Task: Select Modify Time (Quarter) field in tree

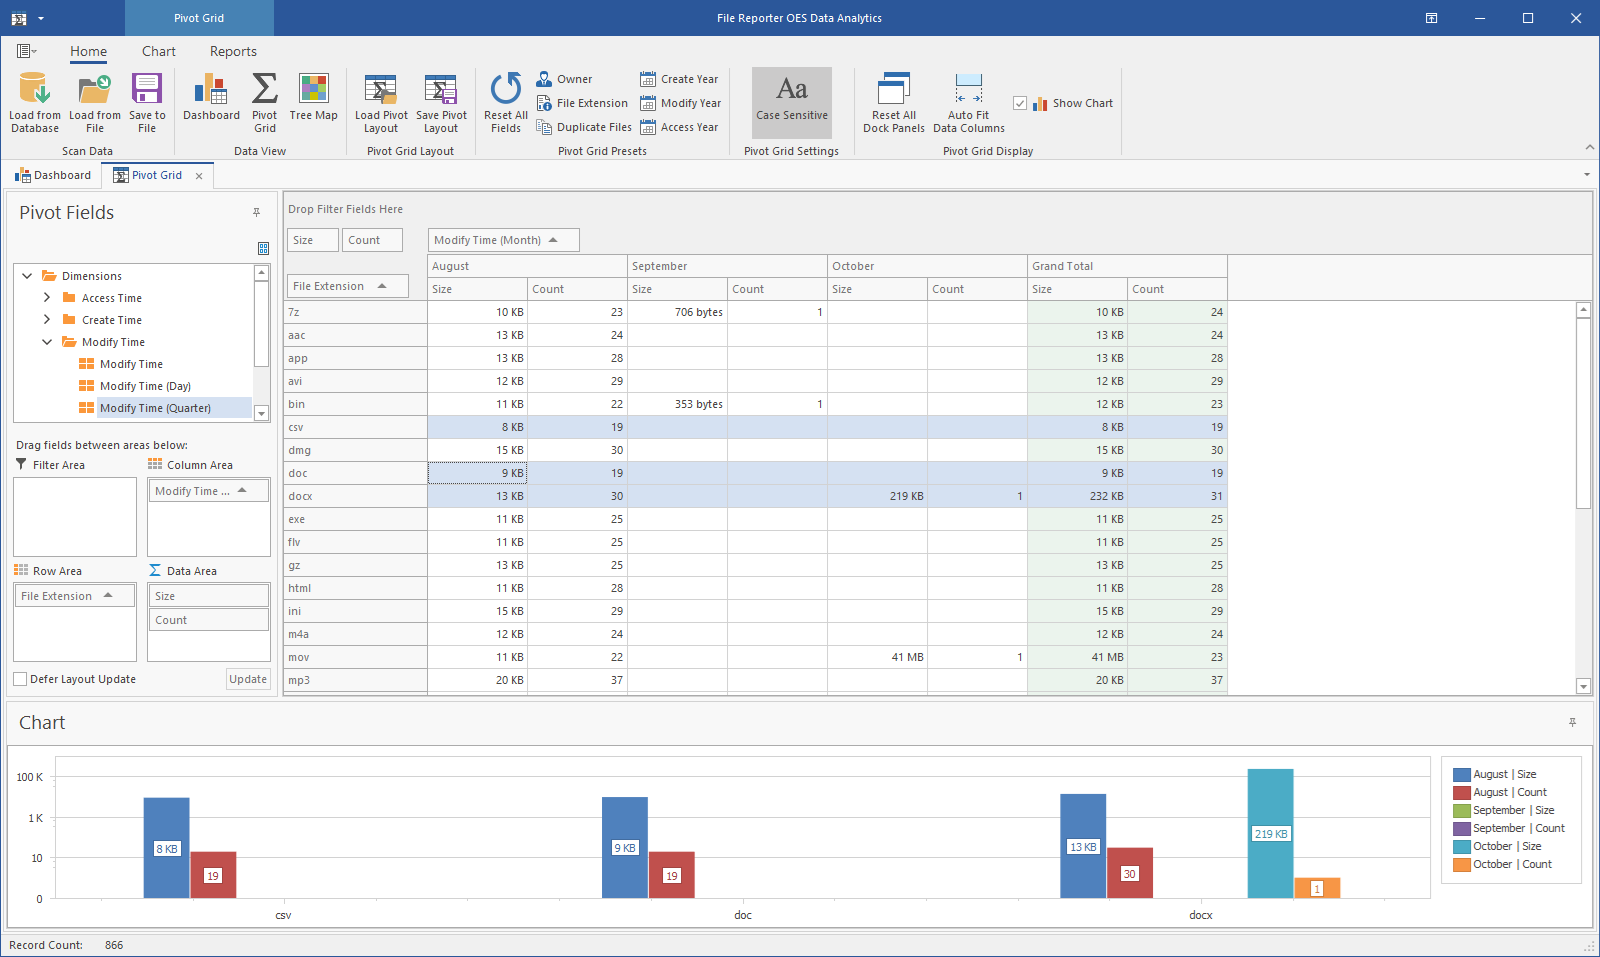Action: 155,408
